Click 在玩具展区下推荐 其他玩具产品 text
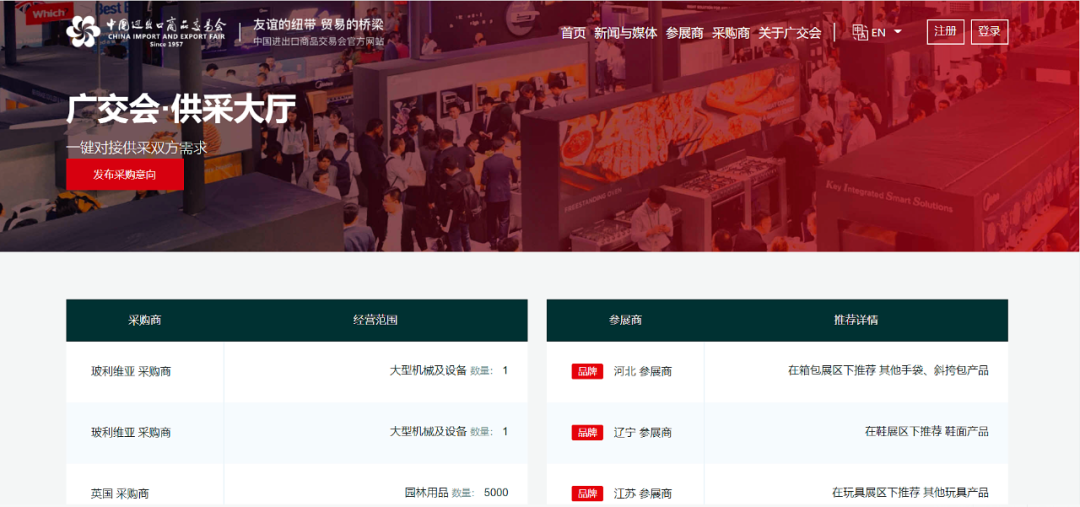 coord(910,493)
